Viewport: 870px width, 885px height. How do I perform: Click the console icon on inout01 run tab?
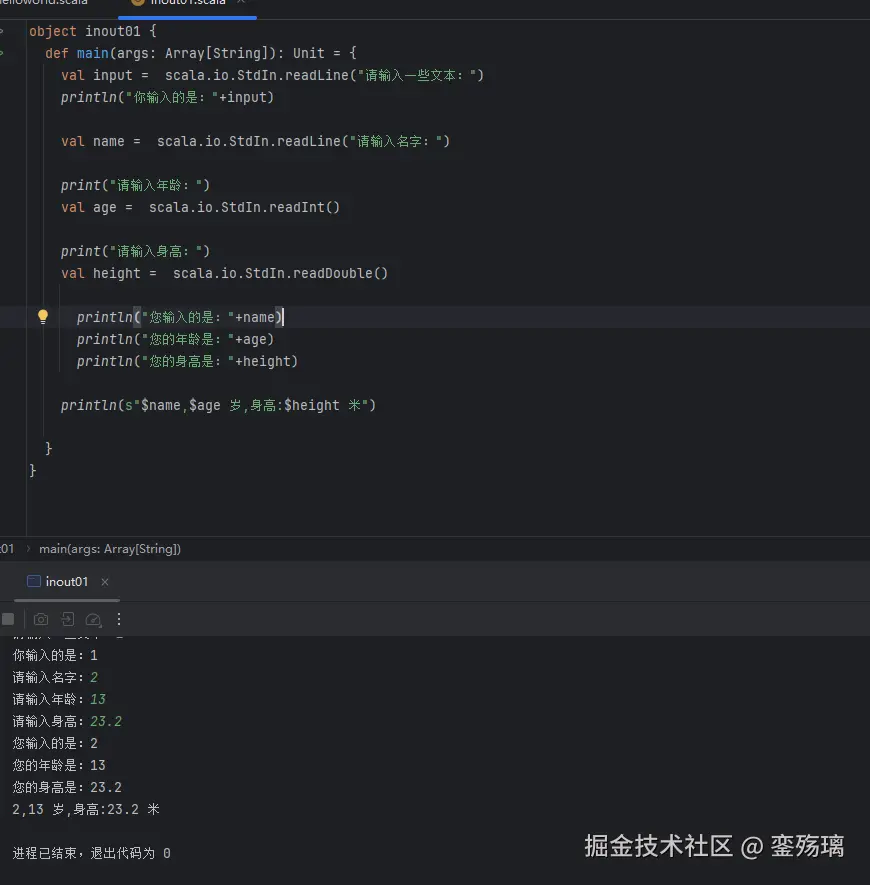pyautogui.click(x=34, y=581)
